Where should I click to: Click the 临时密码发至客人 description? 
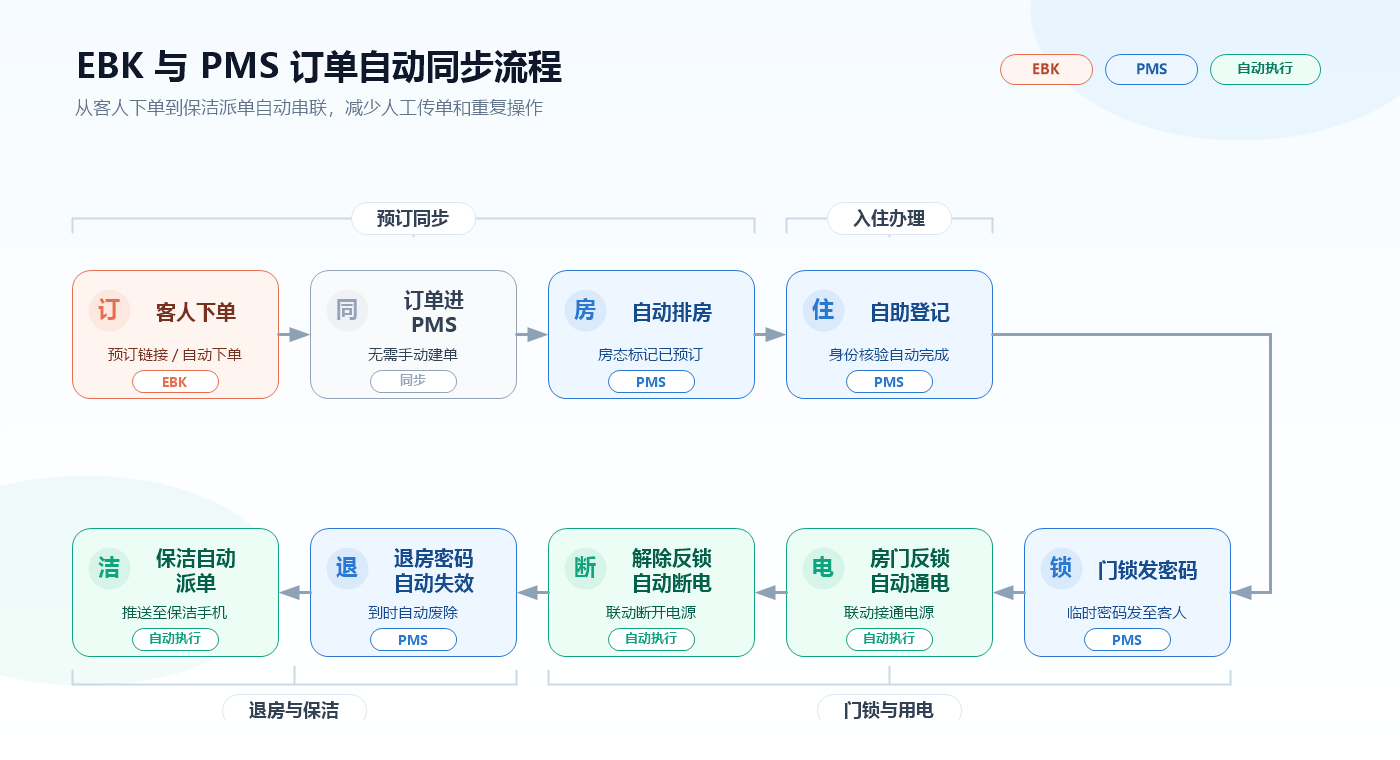pos(1127,612)
